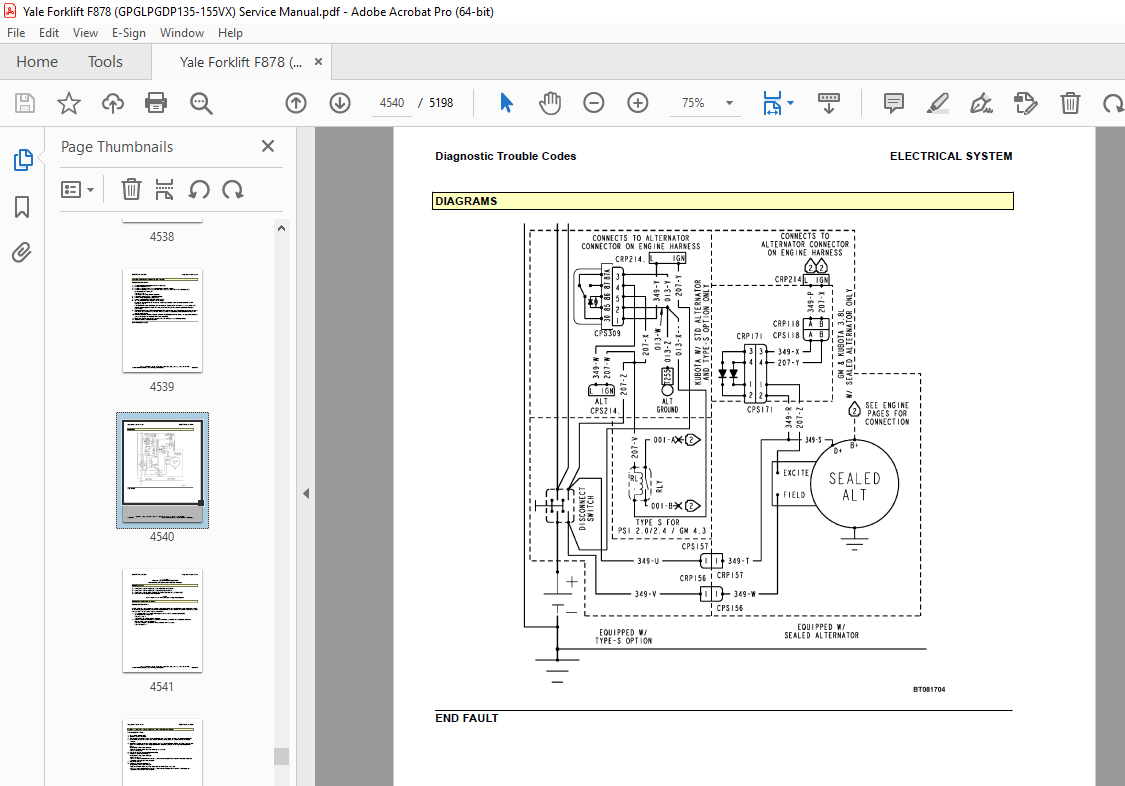Select the arrow selection tool
The width and height of the screenshot is (1125, 786).
click(x=507, y=103)
